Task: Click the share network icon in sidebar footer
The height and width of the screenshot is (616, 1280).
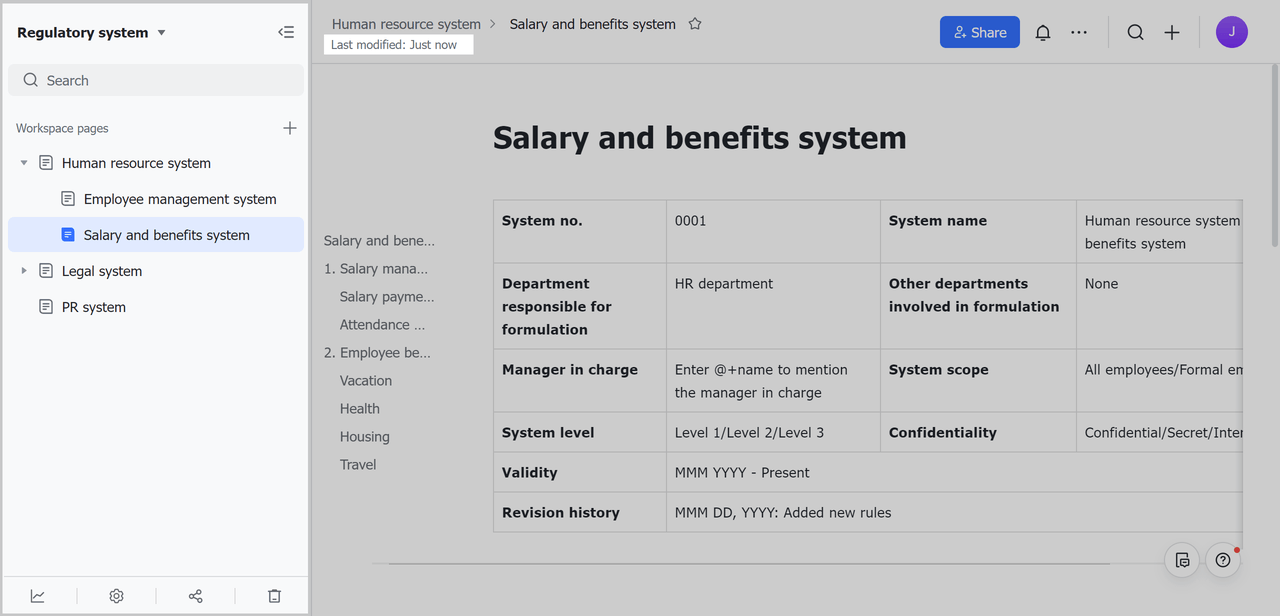Action: [195, 596]
